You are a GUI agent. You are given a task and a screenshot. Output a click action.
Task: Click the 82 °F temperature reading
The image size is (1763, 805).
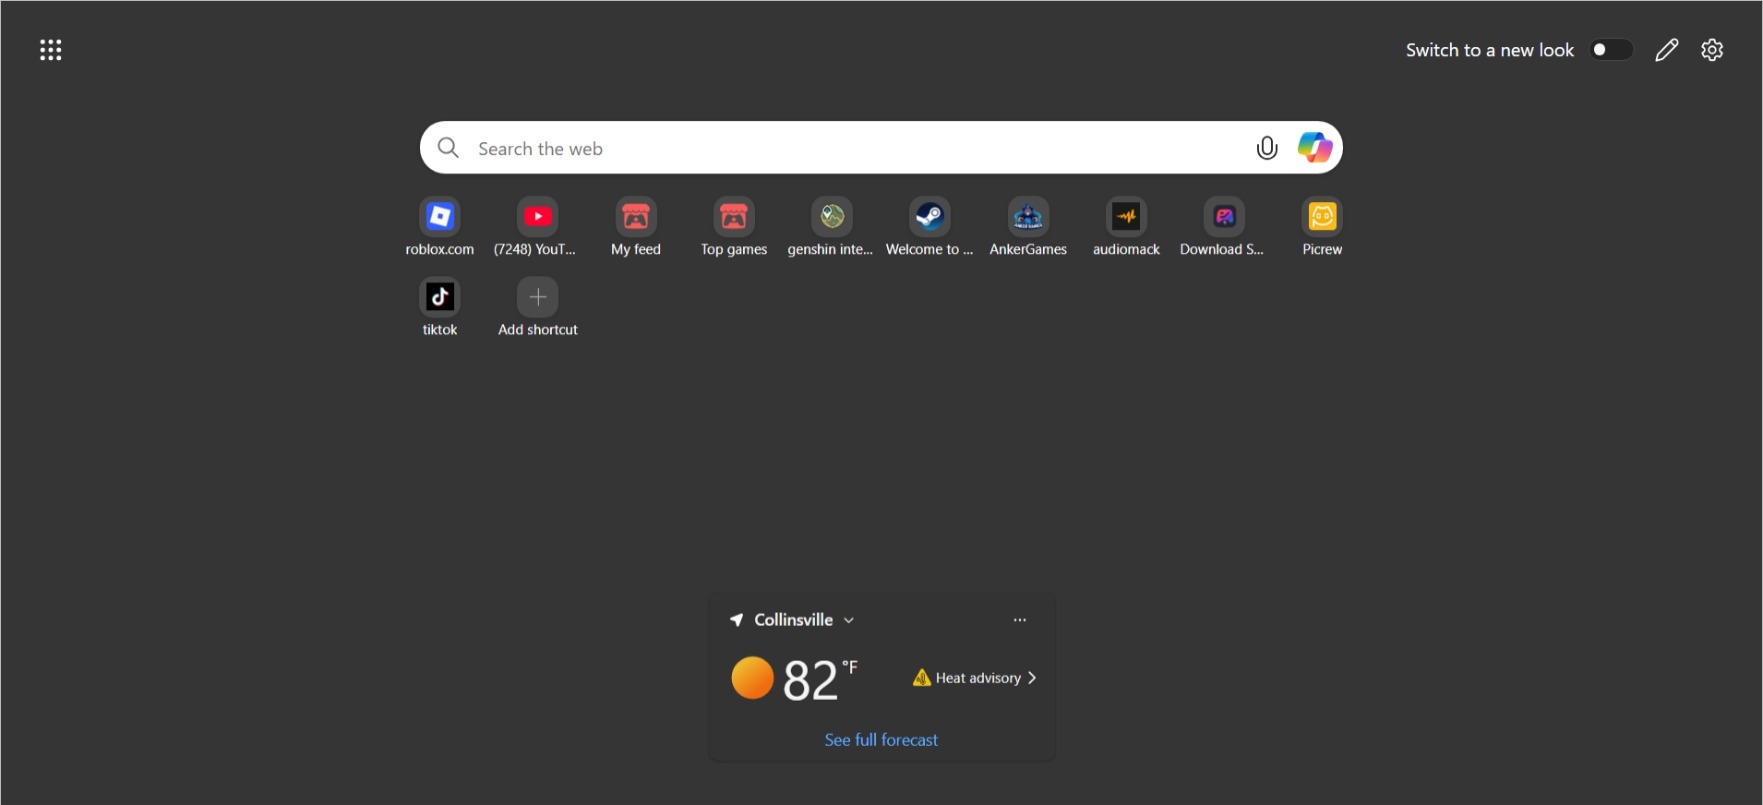point(820,680)
